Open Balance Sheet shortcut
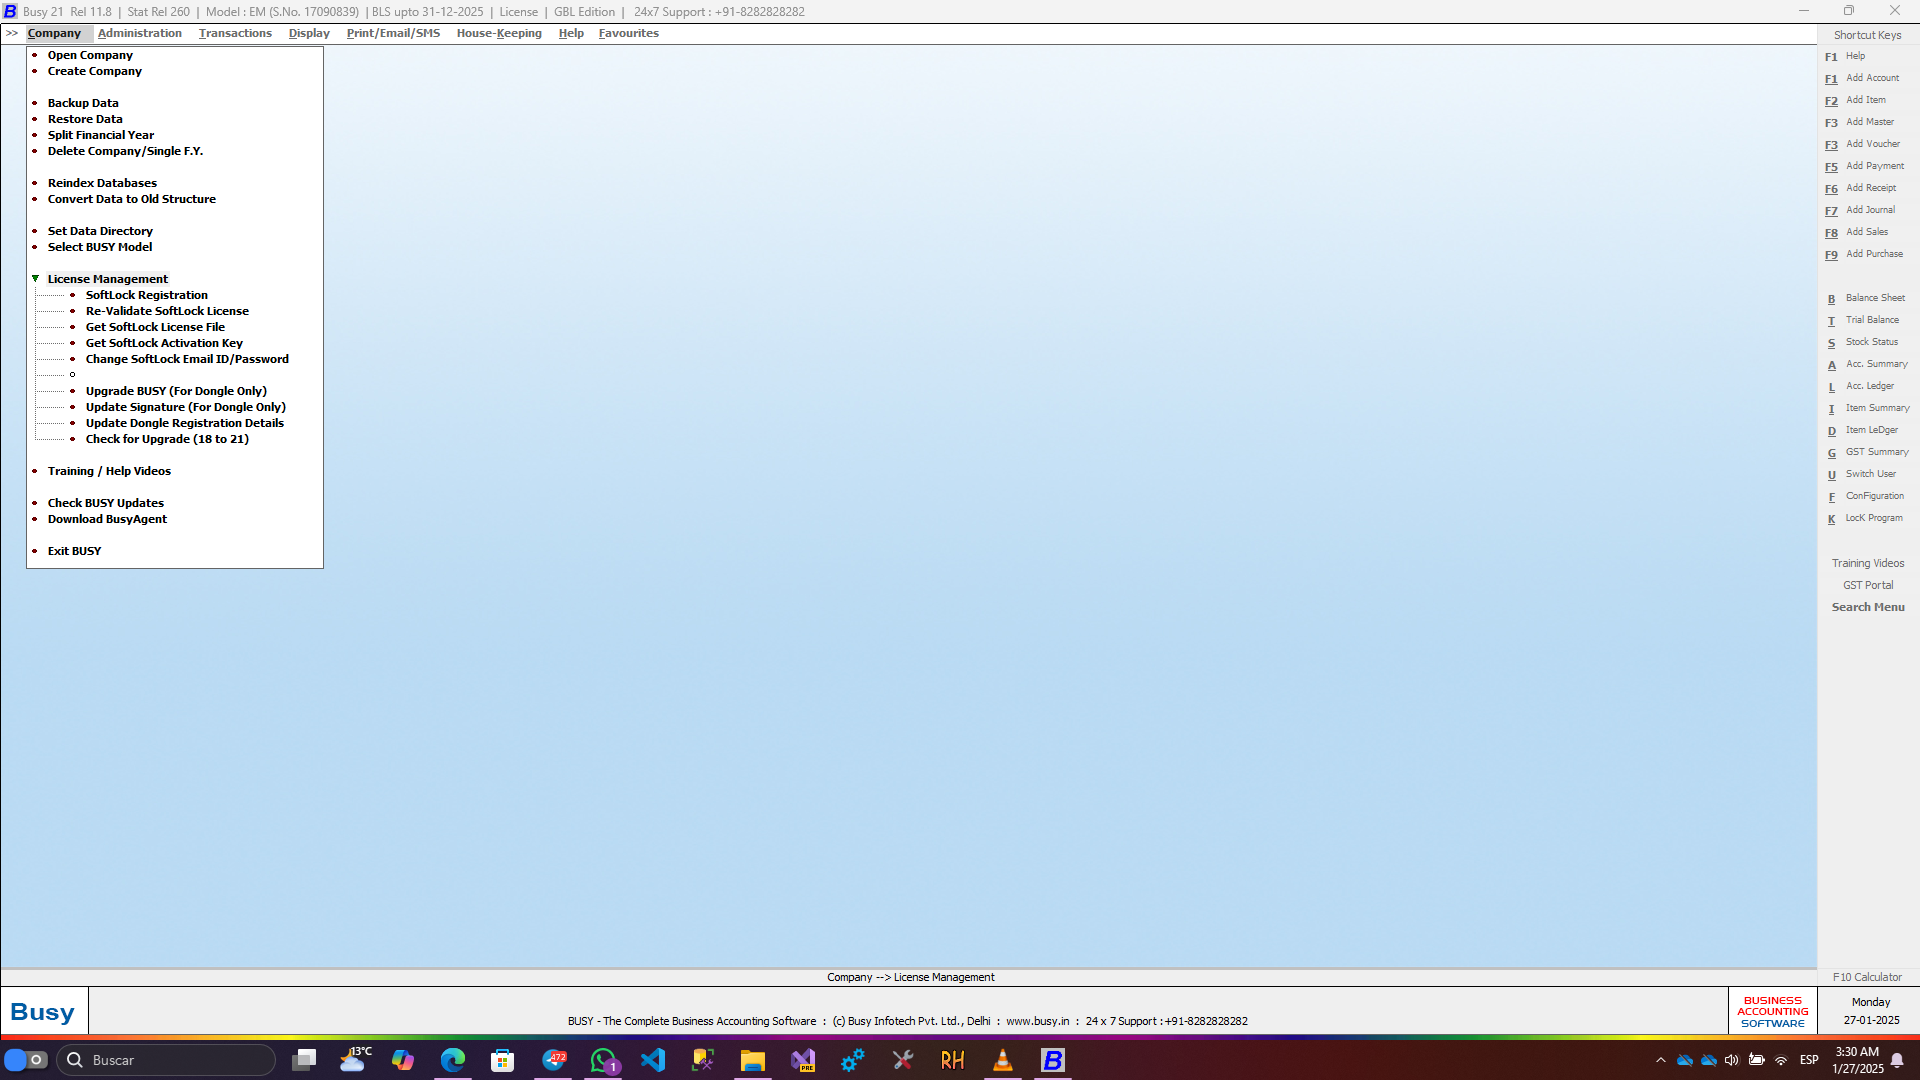Viewport: 1920px width, 1080px height. [x=1866, y=298]
